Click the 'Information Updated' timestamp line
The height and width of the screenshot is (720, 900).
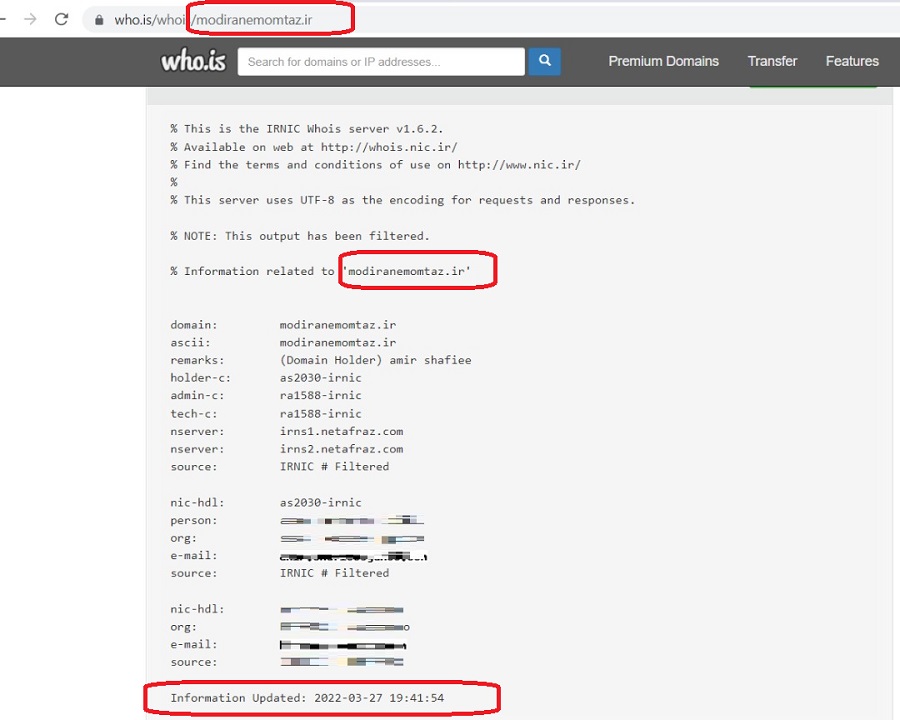(307, 698)
